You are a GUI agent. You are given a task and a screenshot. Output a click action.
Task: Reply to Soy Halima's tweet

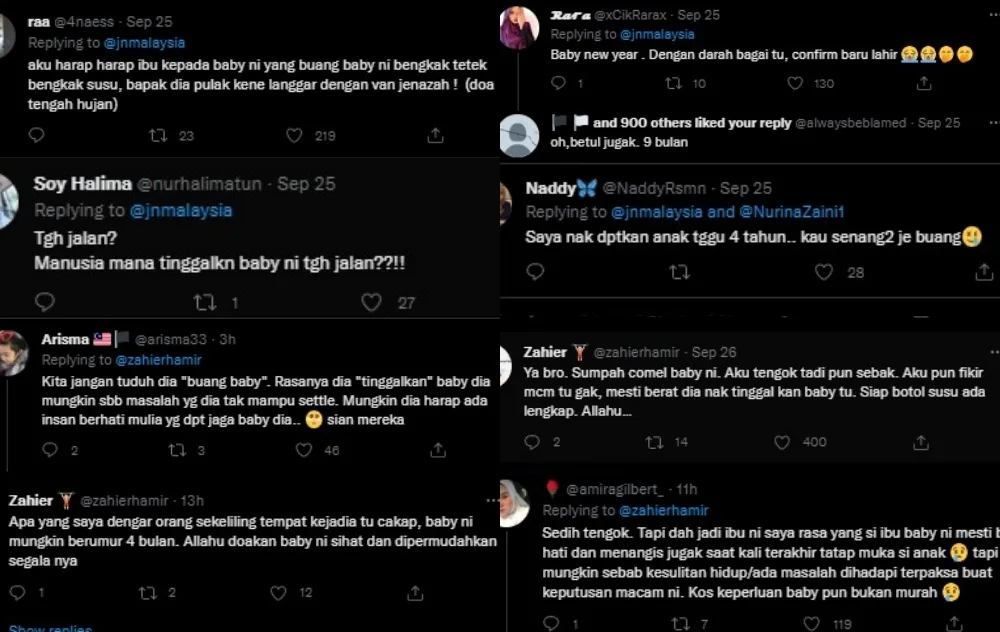tap(45, 302)
